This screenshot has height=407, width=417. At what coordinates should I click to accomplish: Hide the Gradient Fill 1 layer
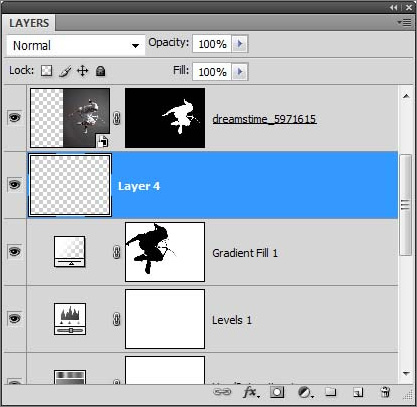[14, 251]
